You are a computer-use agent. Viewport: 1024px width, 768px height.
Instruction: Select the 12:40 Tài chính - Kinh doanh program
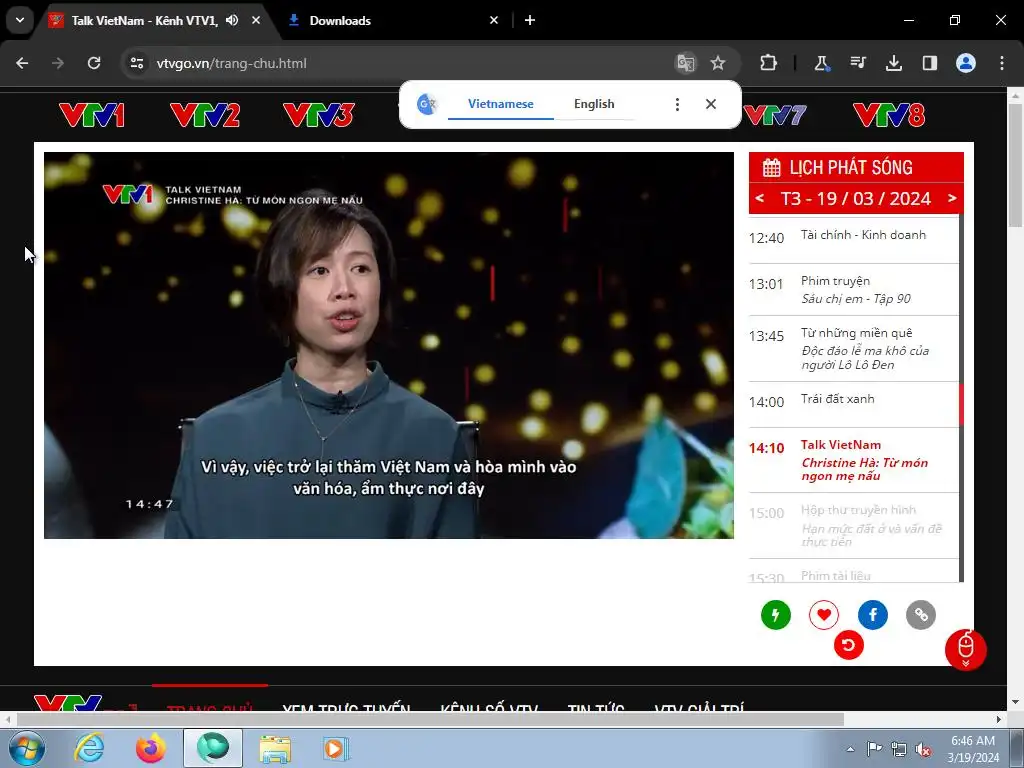[x=853, y=238]
